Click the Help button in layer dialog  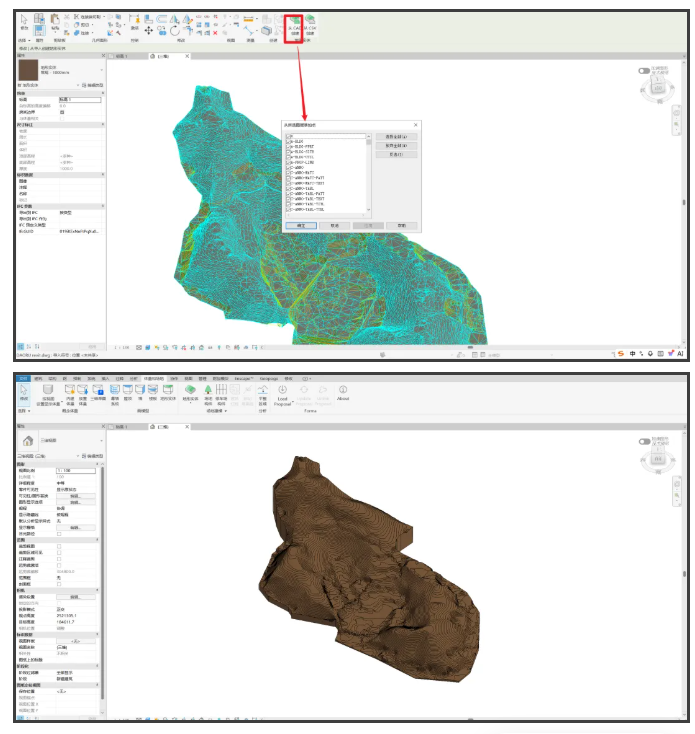(402, 226)
